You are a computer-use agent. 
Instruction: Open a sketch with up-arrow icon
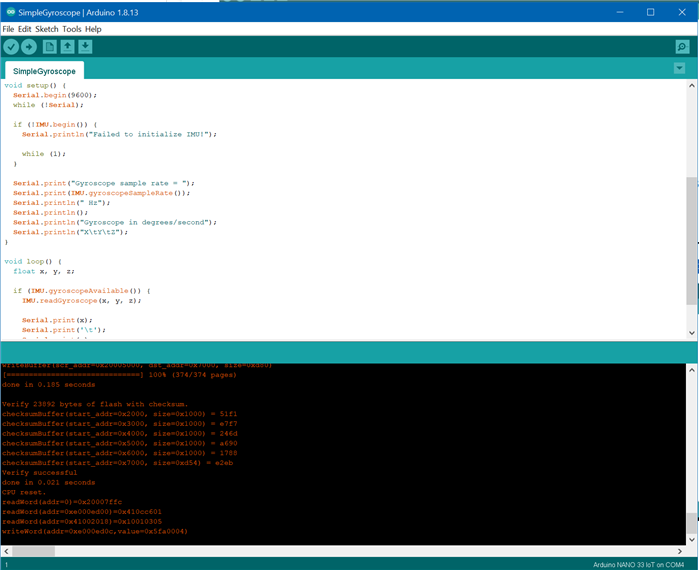click(67, 47)
